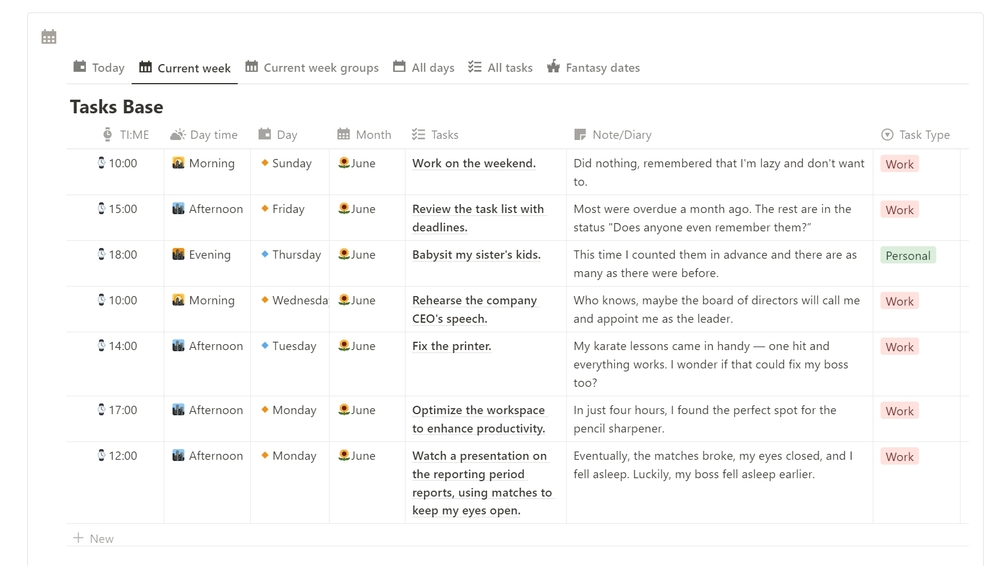Click the Today view calendar icon

tap(80, 67)
